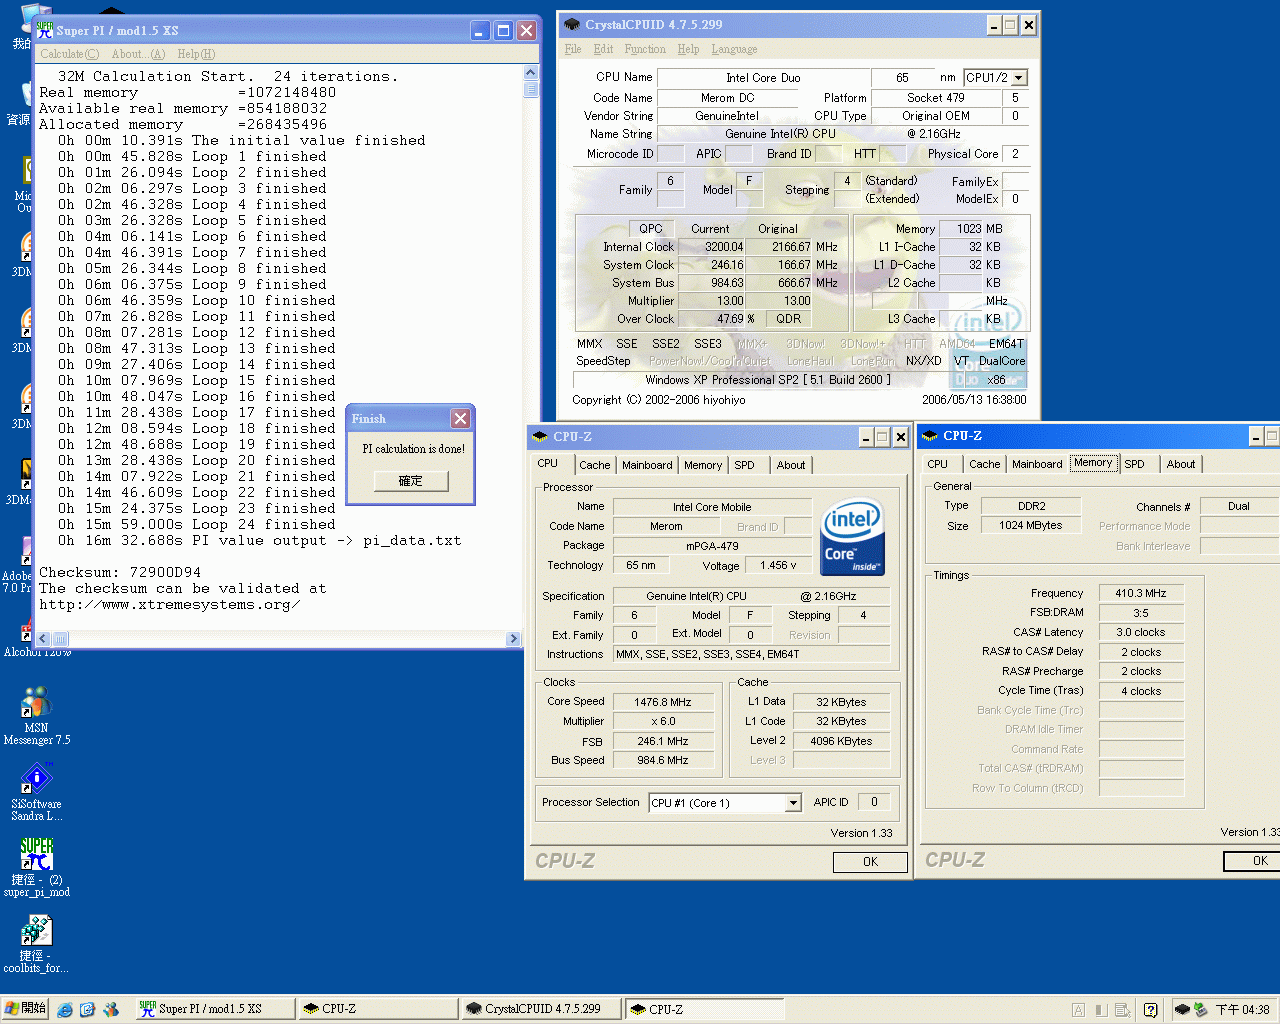Click CrystalCPUID title bar chip icon
1280x1024 pixels.
coord(572,25)
